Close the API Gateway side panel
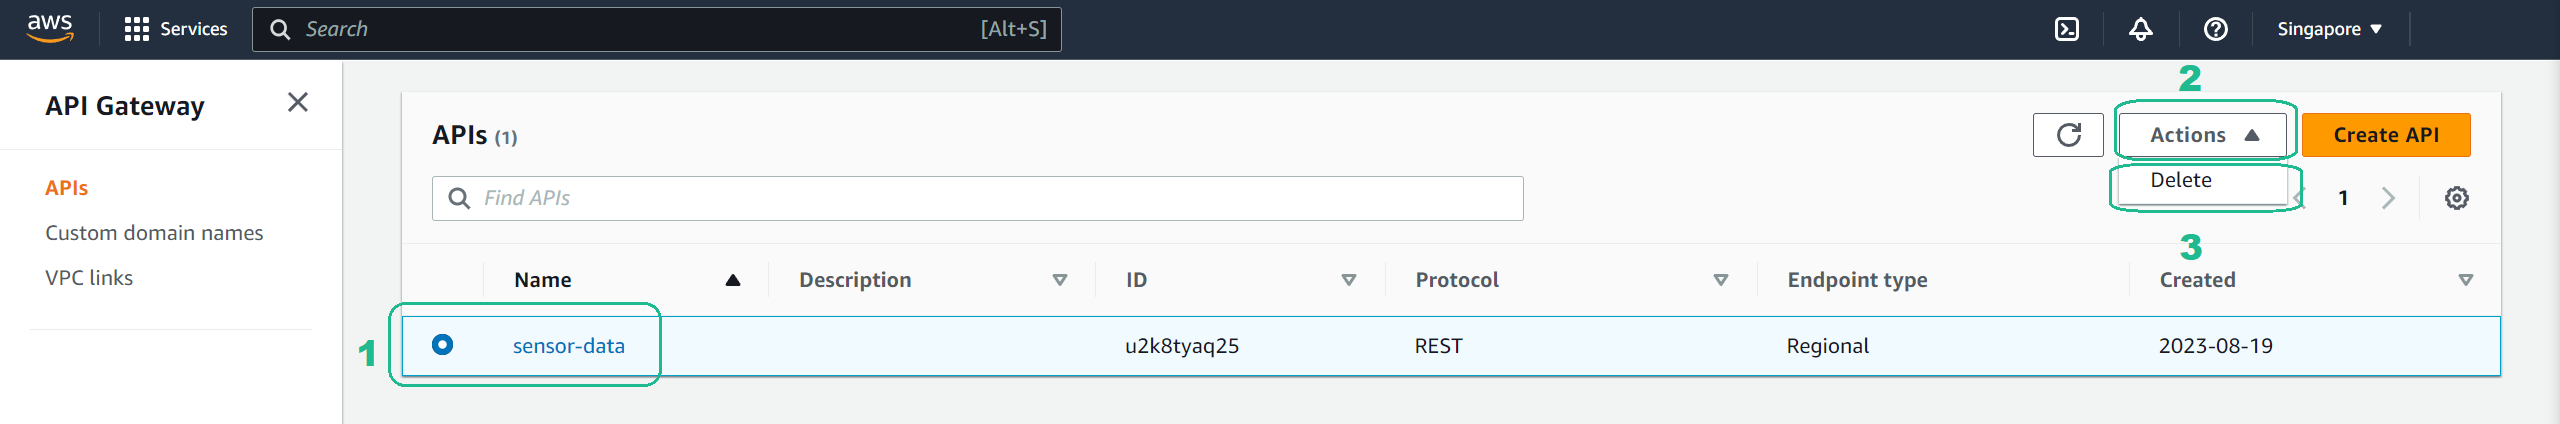Image resolution: width=2560 pixels, height=424 pixels. [x=298, y=102]
